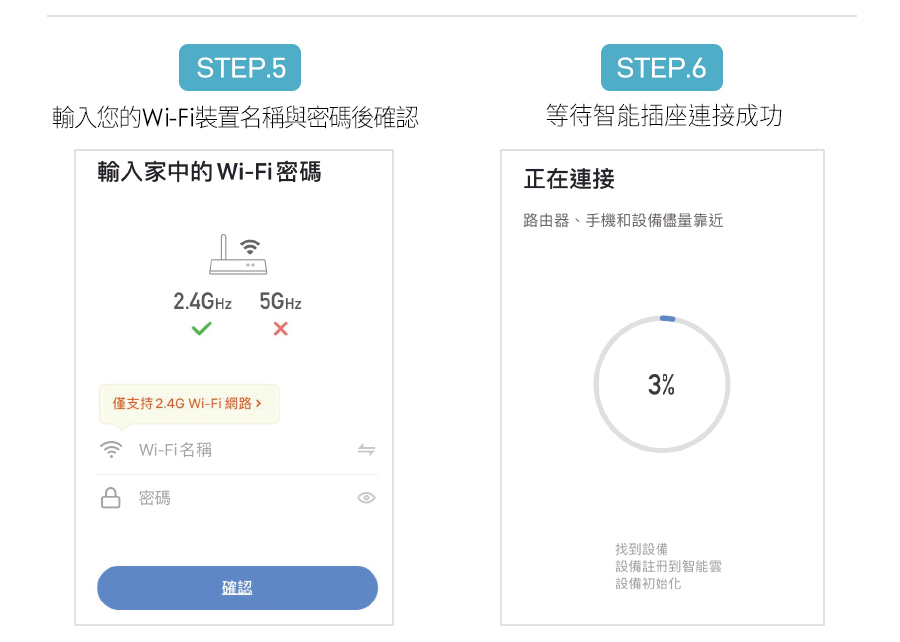Click the 找到設備 status line
Image resolution: width=900 pixels, height=642 pixels.
(642, 549)
